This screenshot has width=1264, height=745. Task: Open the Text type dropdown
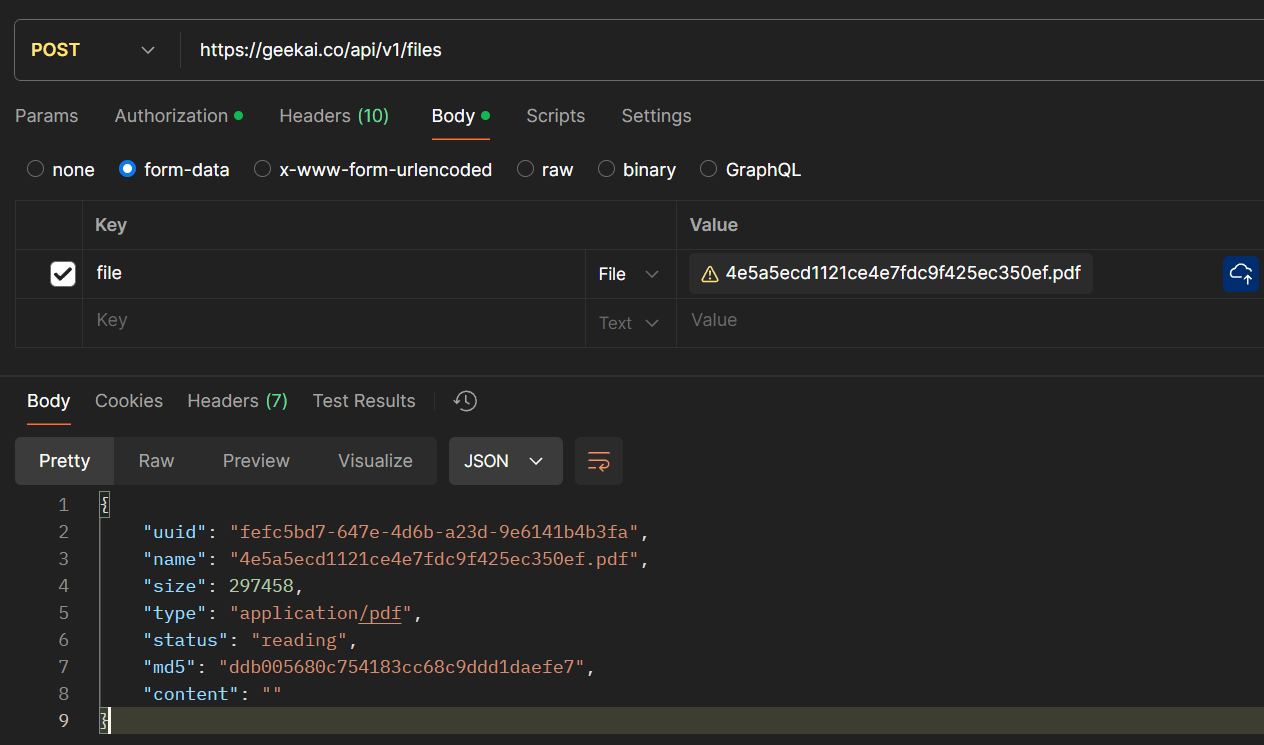pos(630,323)
